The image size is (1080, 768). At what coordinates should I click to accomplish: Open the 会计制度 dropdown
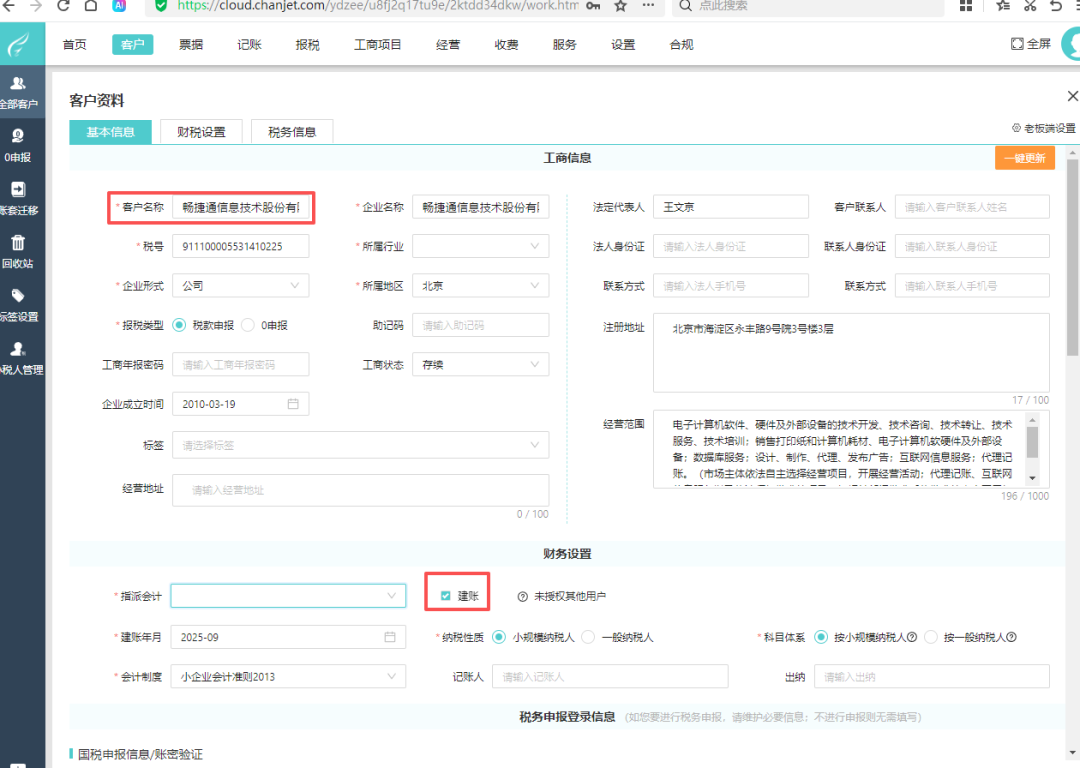click(x=288, y=676)
